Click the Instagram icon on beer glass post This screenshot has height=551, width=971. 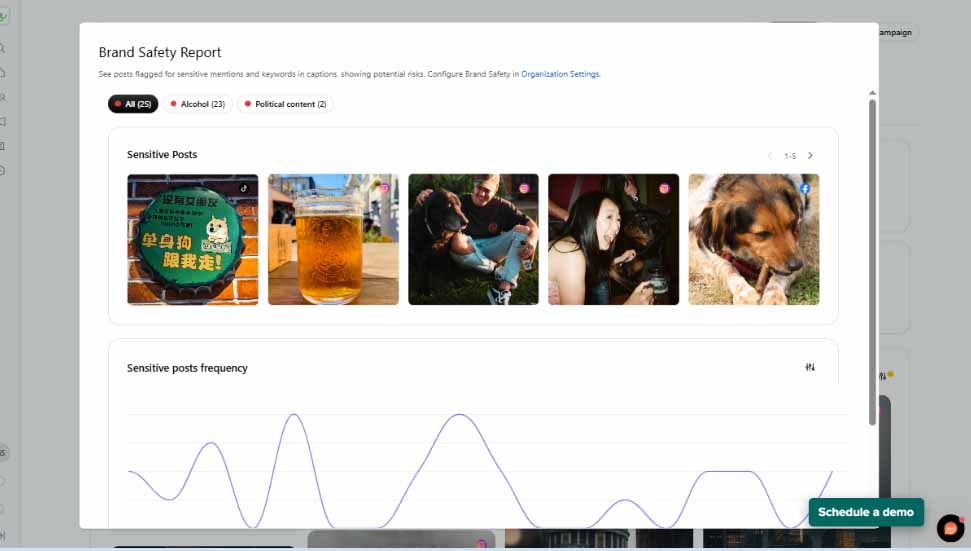click(x=385, y=188)
